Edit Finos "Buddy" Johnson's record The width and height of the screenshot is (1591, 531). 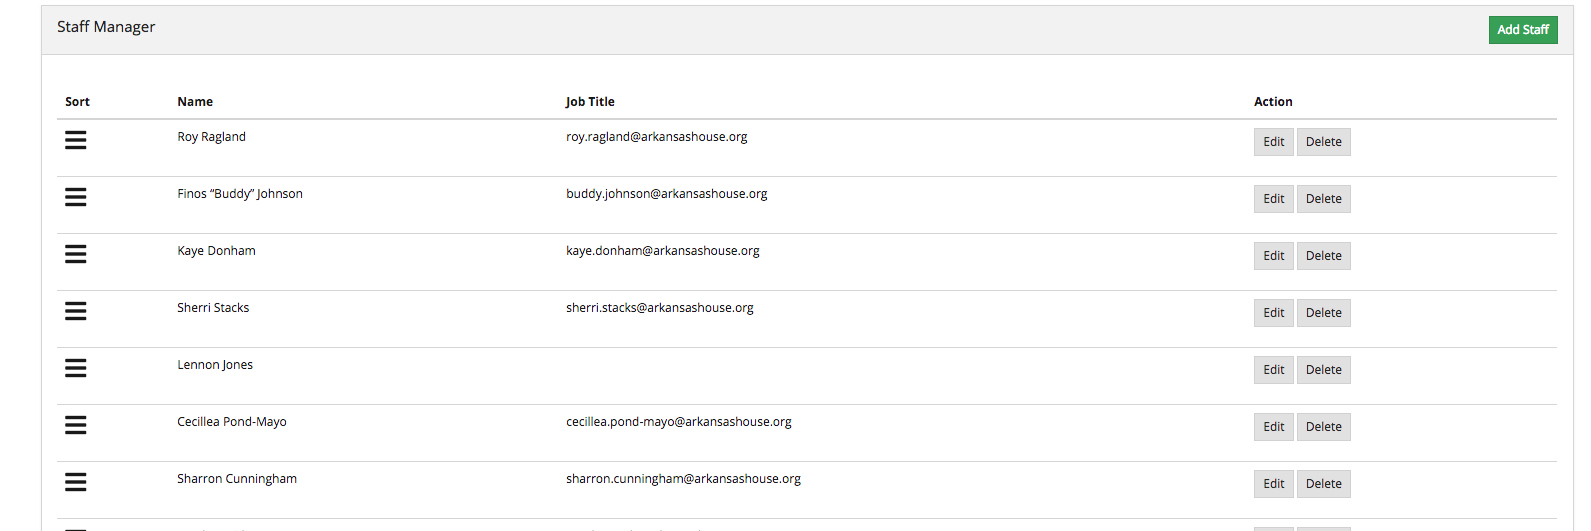(x=1274, y=199)
